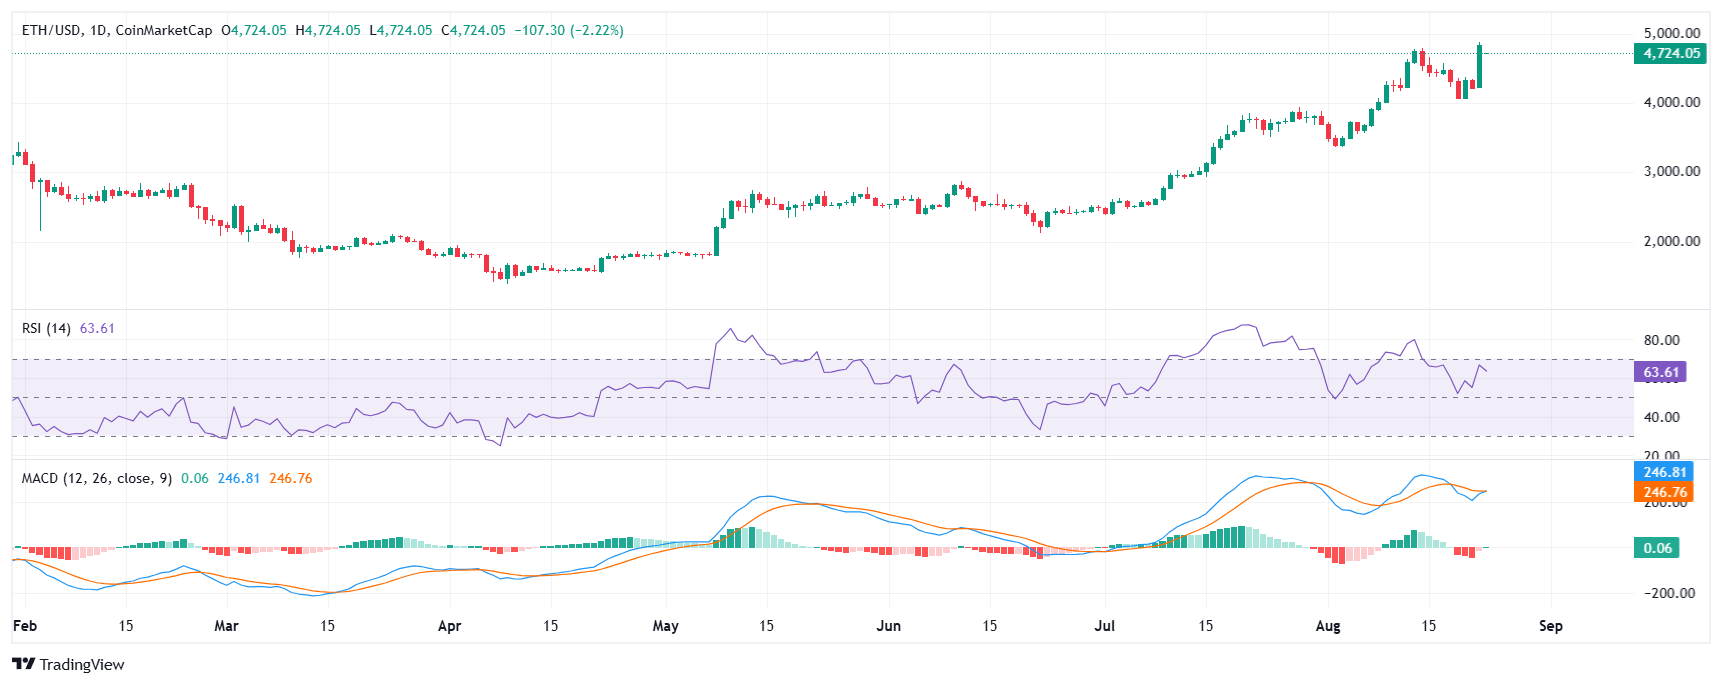Click the Apr label on time axis
Screen dimensions: 1722x685
449,626
